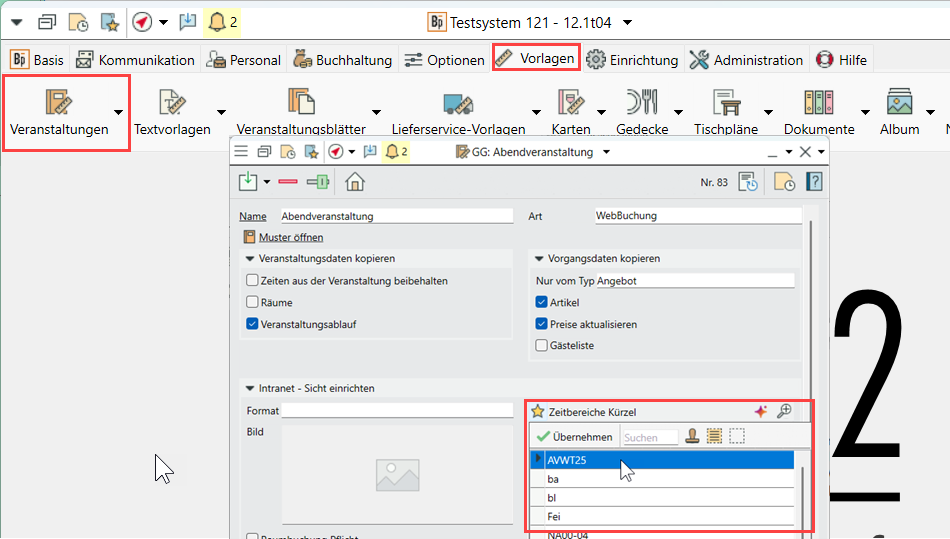Collapse the 'Veranstaltungsdaten kopieren' section
This screenshot has height=539, width=950.
250,258
